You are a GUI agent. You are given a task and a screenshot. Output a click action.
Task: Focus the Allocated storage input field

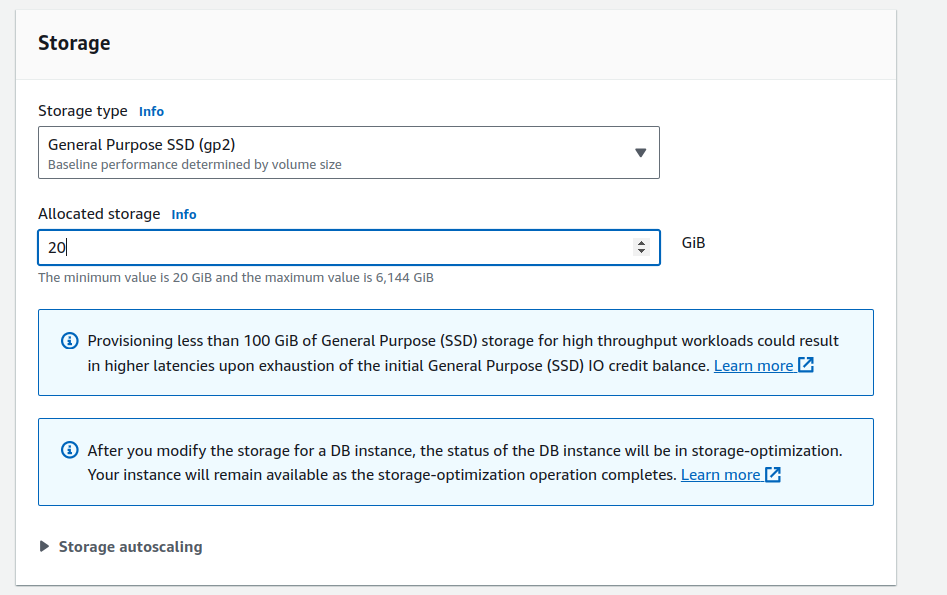(330, 247)
